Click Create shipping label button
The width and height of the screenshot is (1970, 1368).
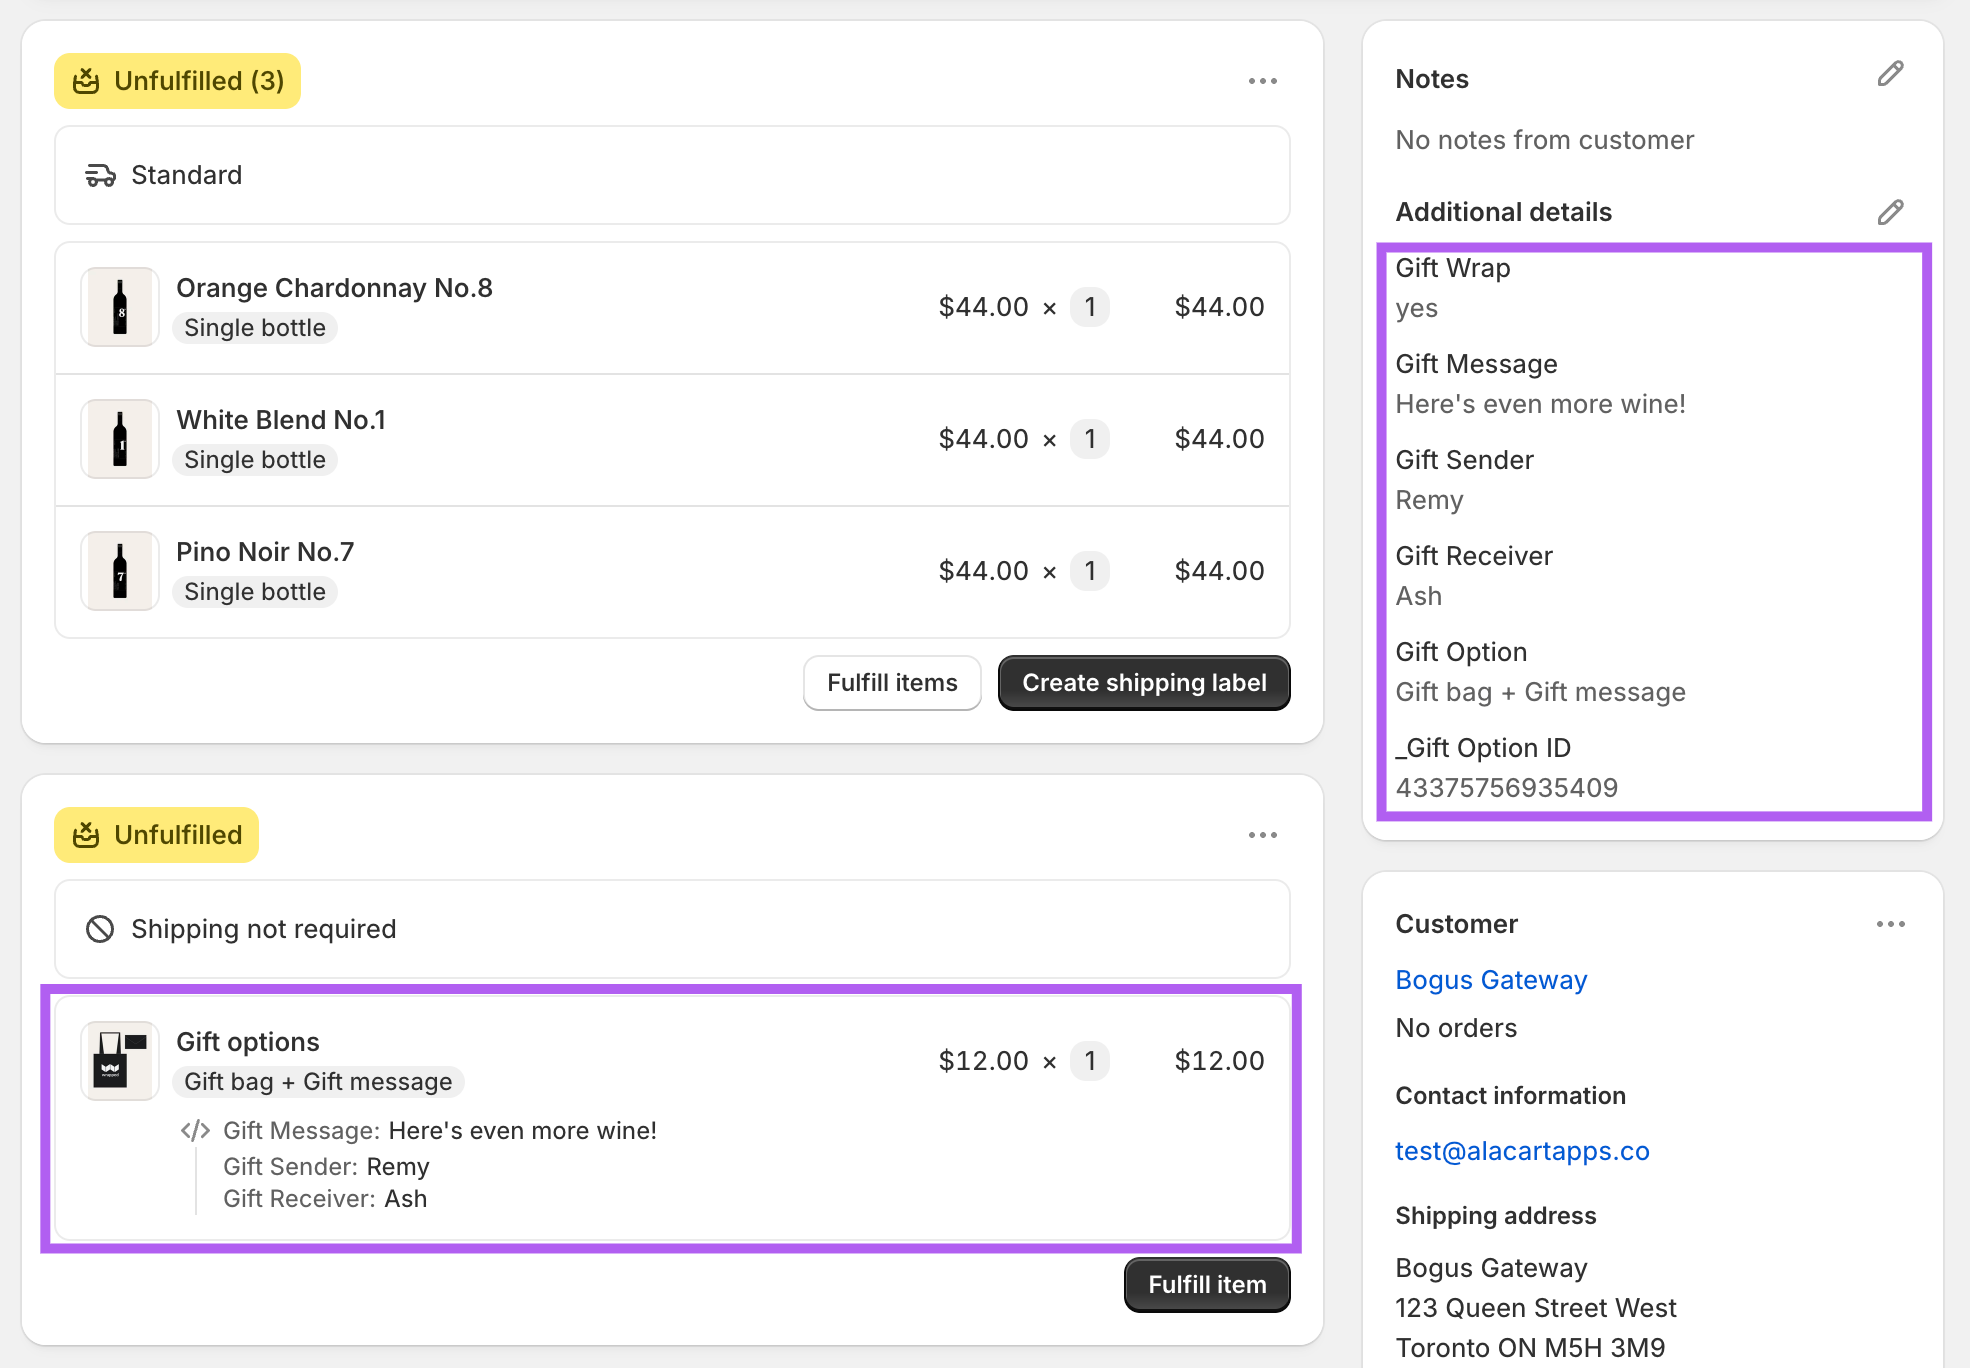[x=1144, y=683]
